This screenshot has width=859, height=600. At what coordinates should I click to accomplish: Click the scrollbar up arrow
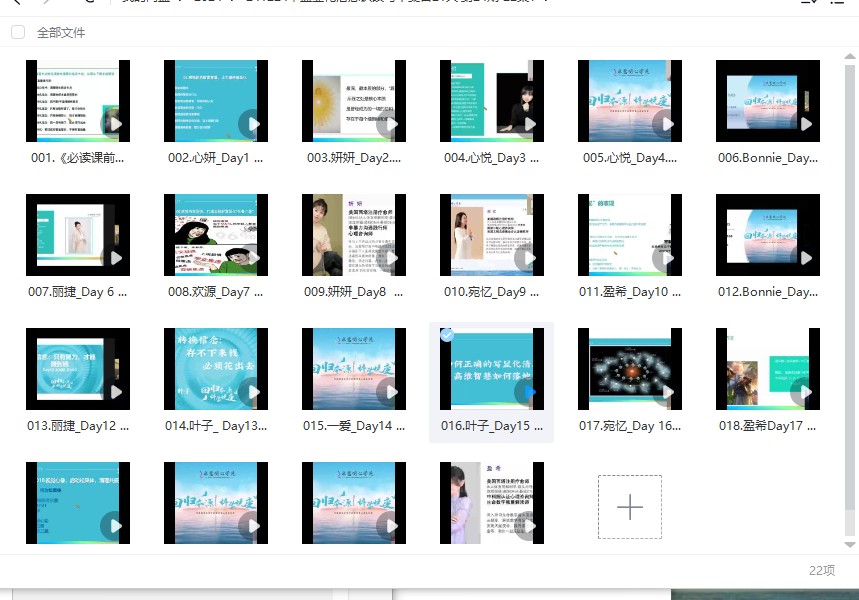coord(851,52)
